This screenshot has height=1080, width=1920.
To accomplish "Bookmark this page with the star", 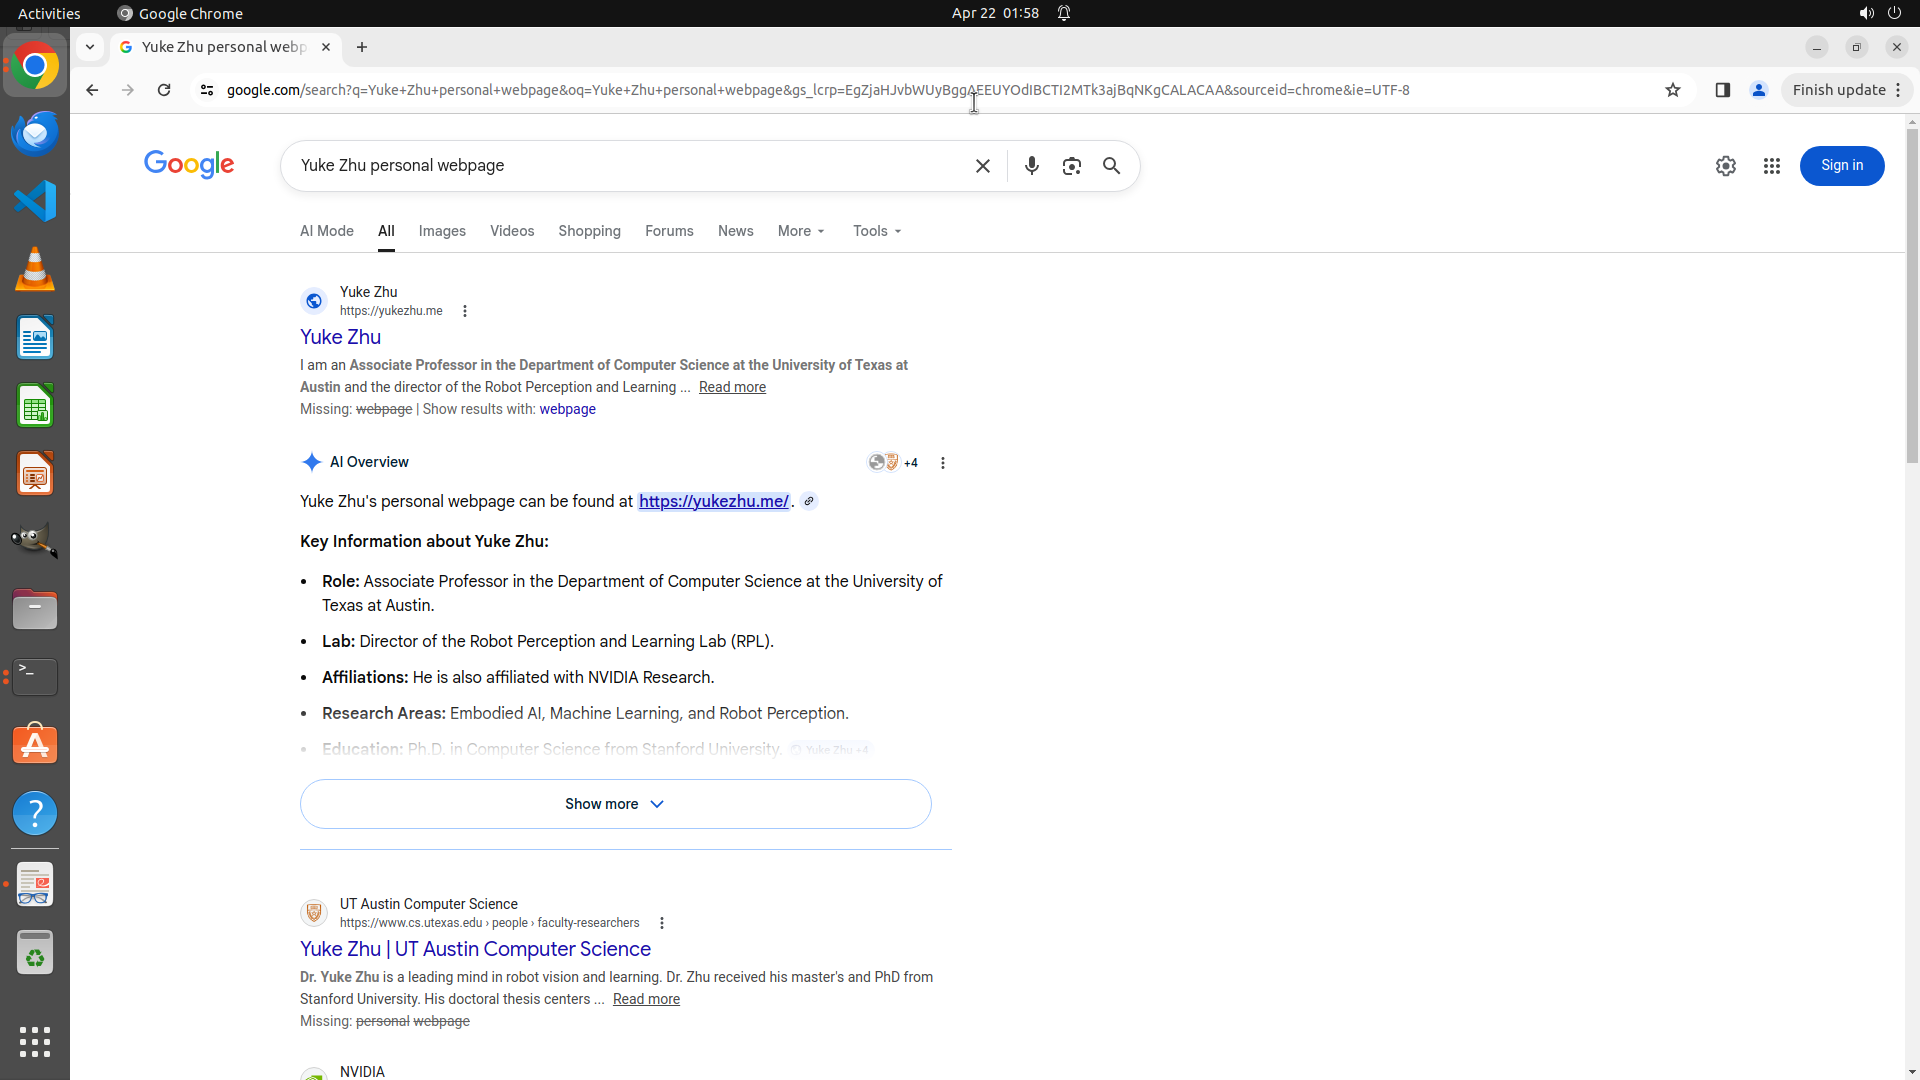I will coord(1673,90).
